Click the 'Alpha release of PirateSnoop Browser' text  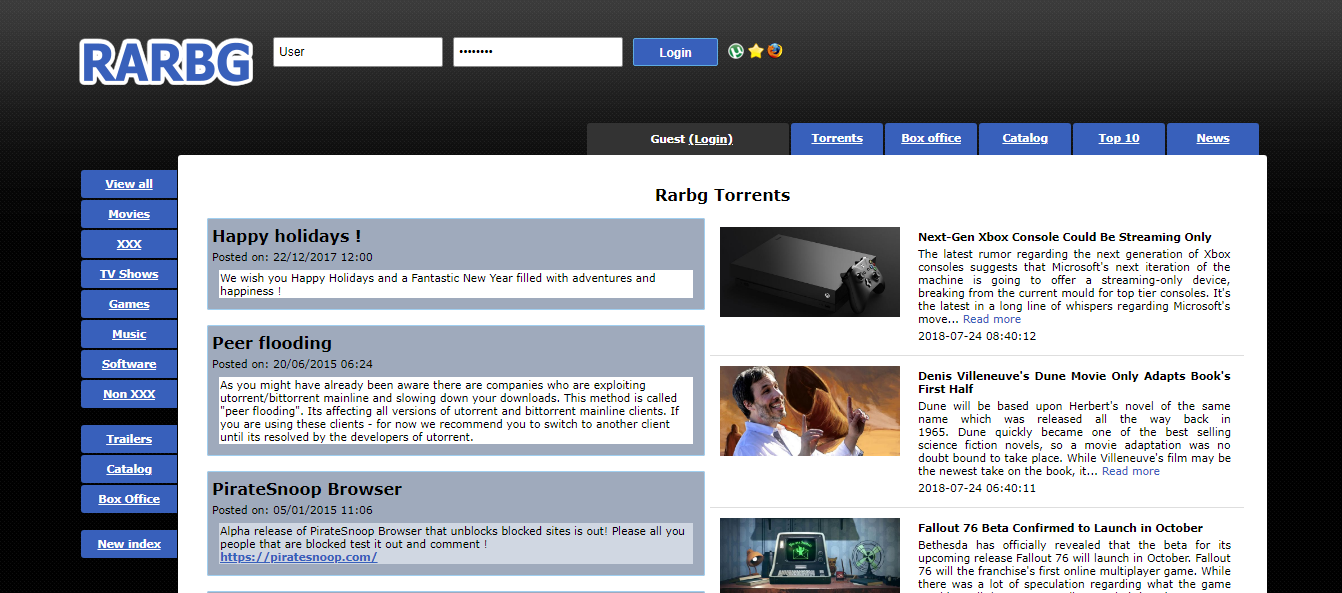click(452, 537)
